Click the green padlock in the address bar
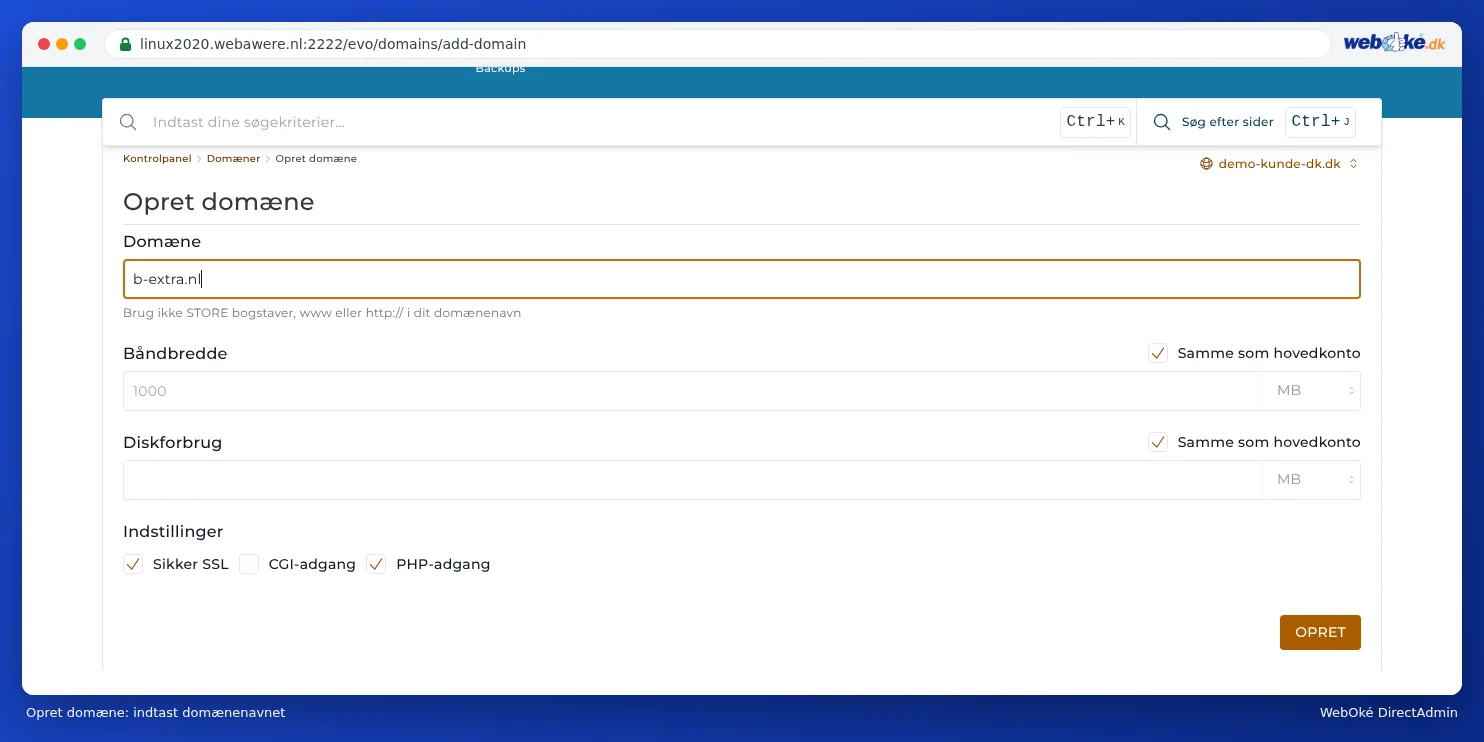This screenshot has height=742, width=1484. 125,44
